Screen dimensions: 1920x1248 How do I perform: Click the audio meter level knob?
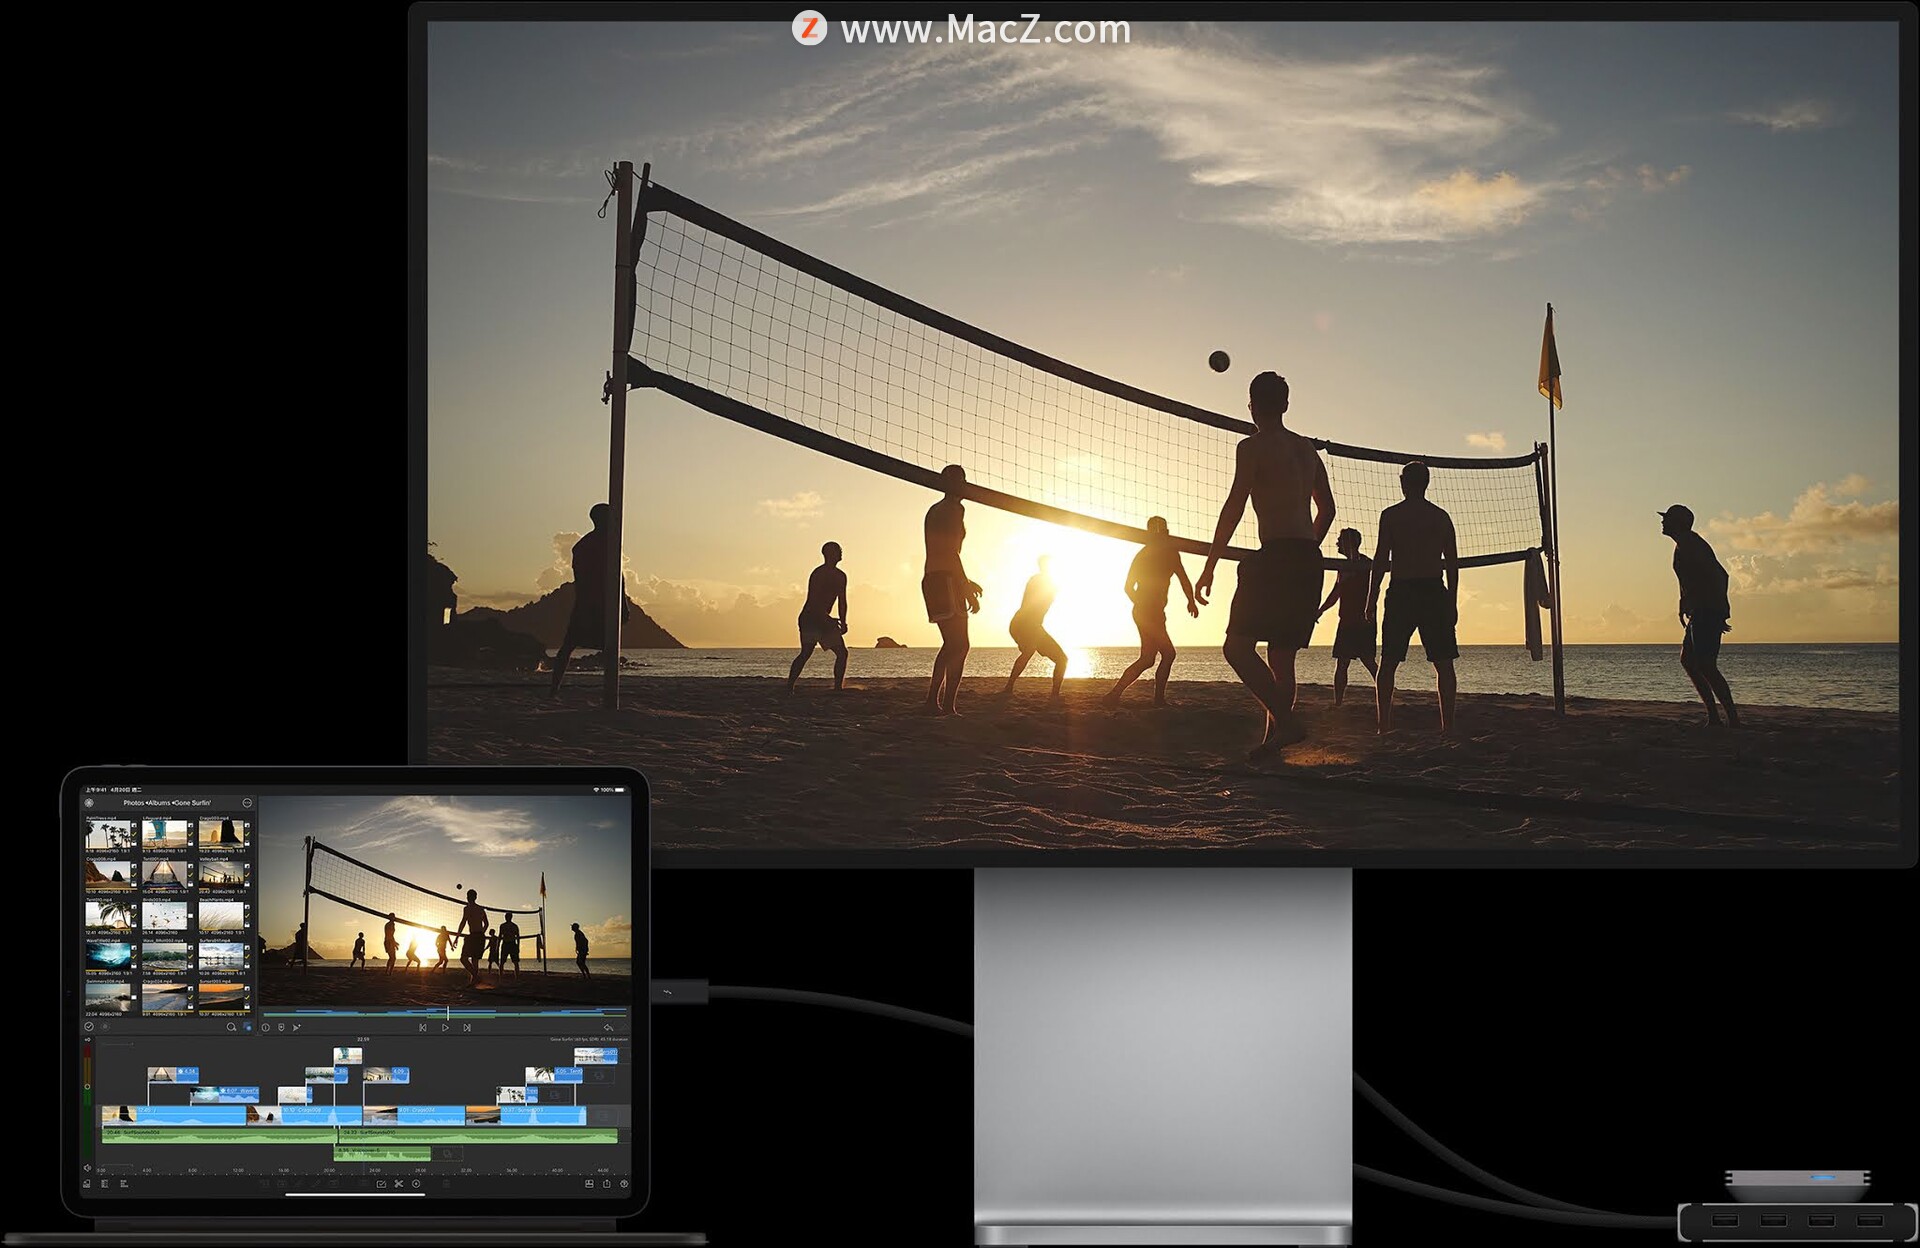click(87, 1086)
